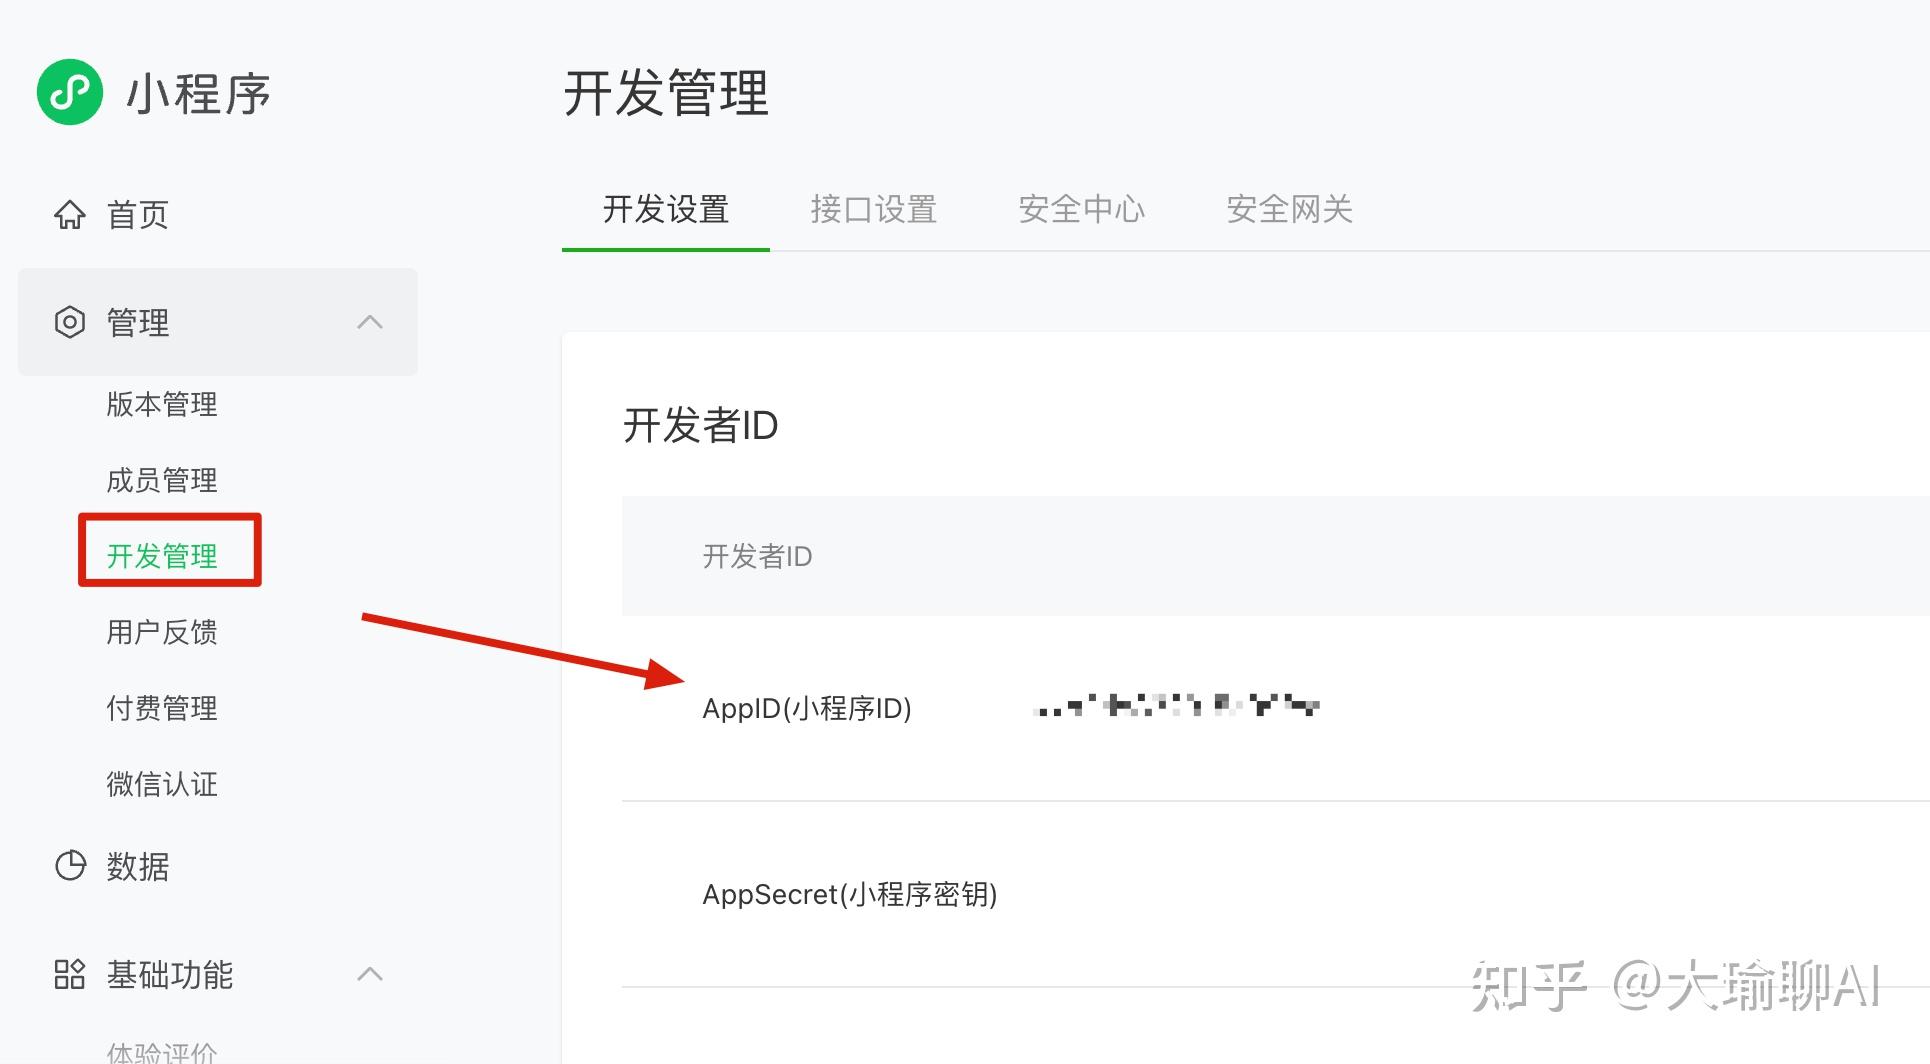Click the 首页 navigation link
This screenshot has width=1930, height=1064.
coord(138,214)
